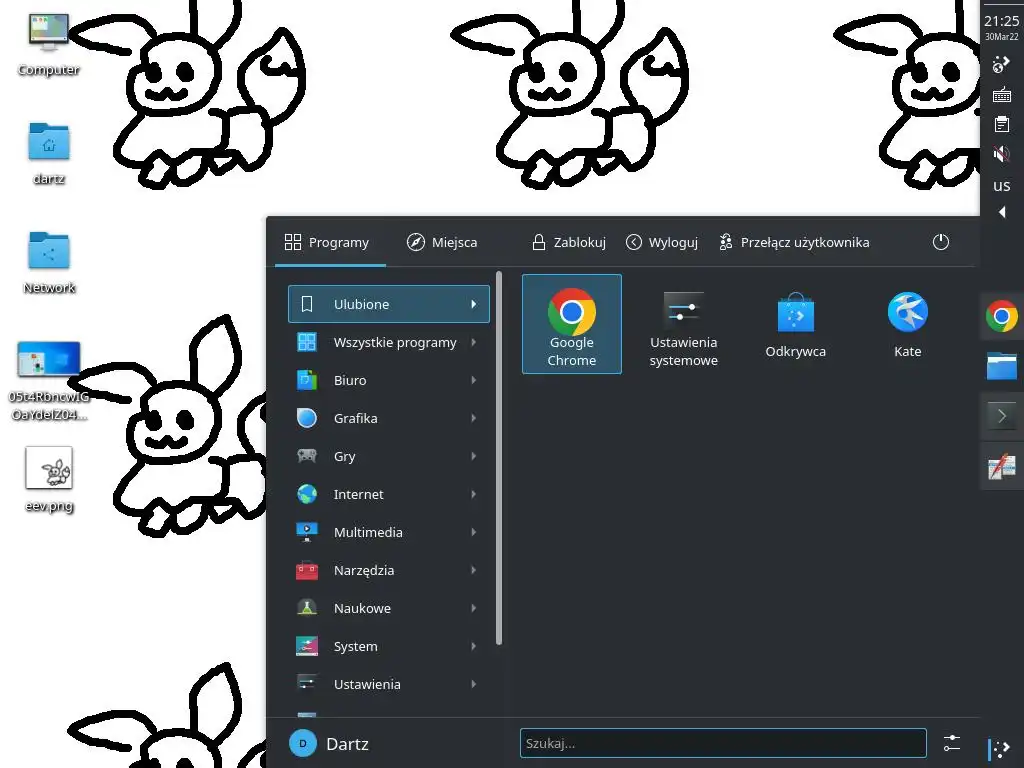Open file manager from the side panel
The width and height of the screenshot is (1024, 768).
(x=1001, y=366)
